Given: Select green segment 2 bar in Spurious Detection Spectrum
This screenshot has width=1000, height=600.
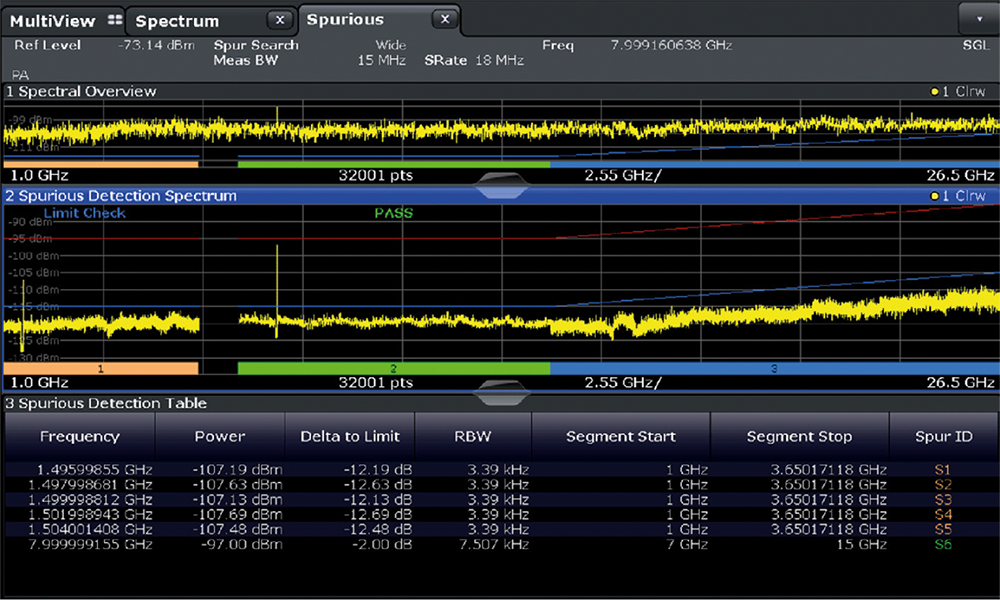Looking at the screenshot, I should tap(393, 369).
